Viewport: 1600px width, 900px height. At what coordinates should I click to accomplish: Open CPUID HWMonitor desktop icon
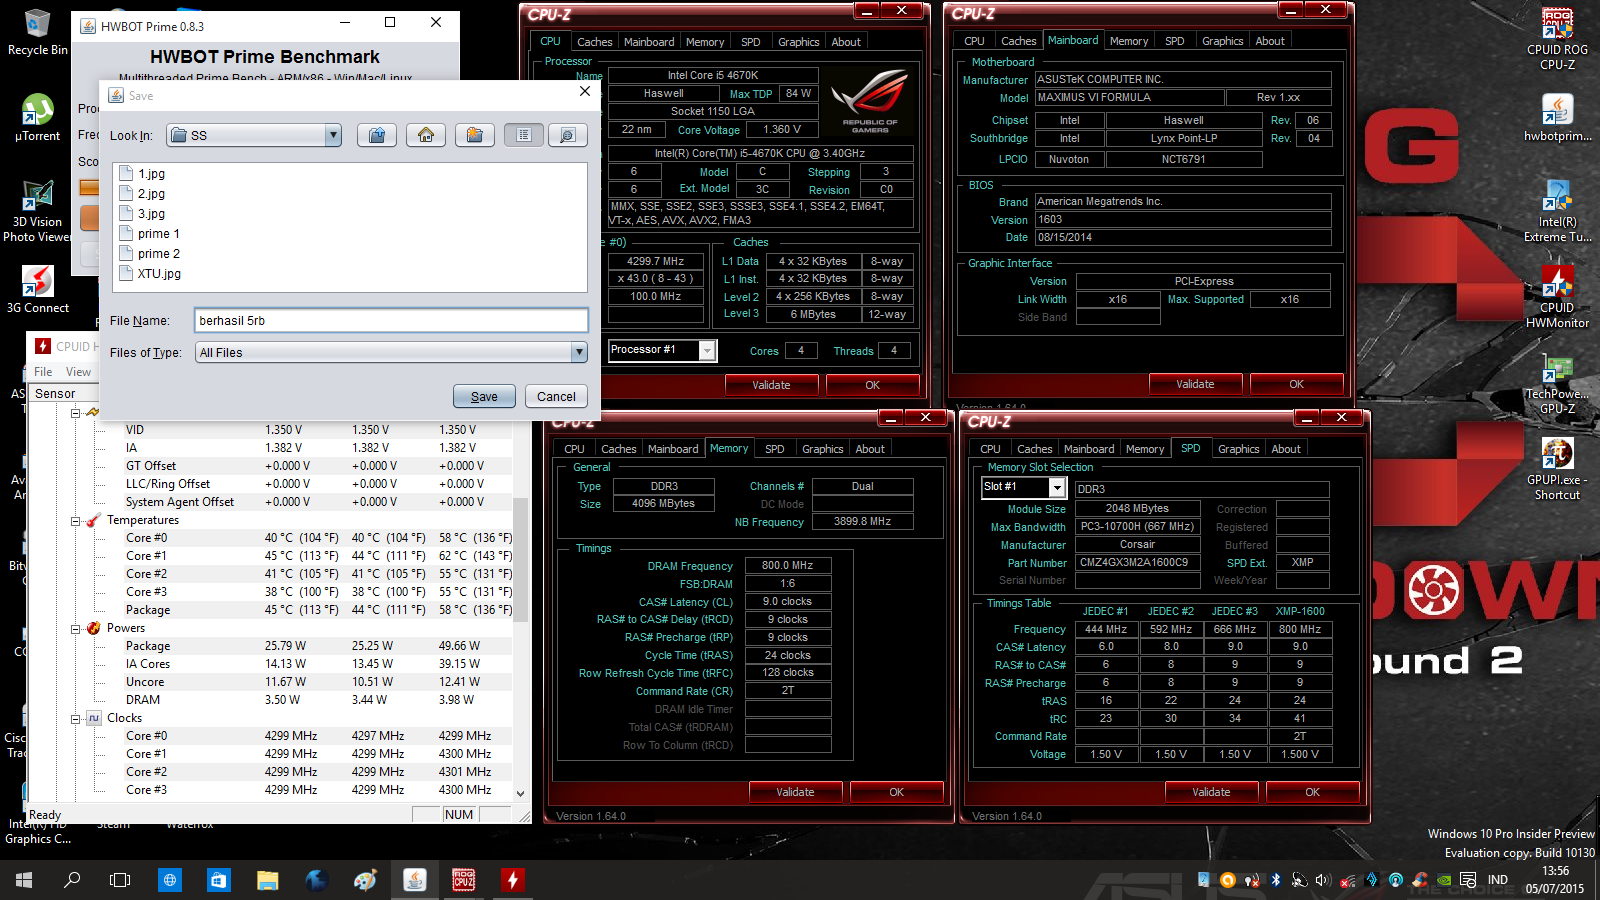1557,297
